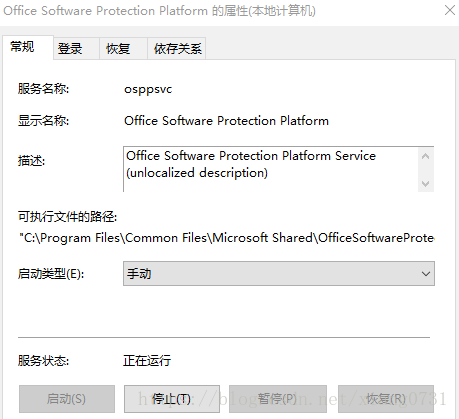Open the 恢复 tab
This screenshot has width=459, height=419.
coord(123,49)
